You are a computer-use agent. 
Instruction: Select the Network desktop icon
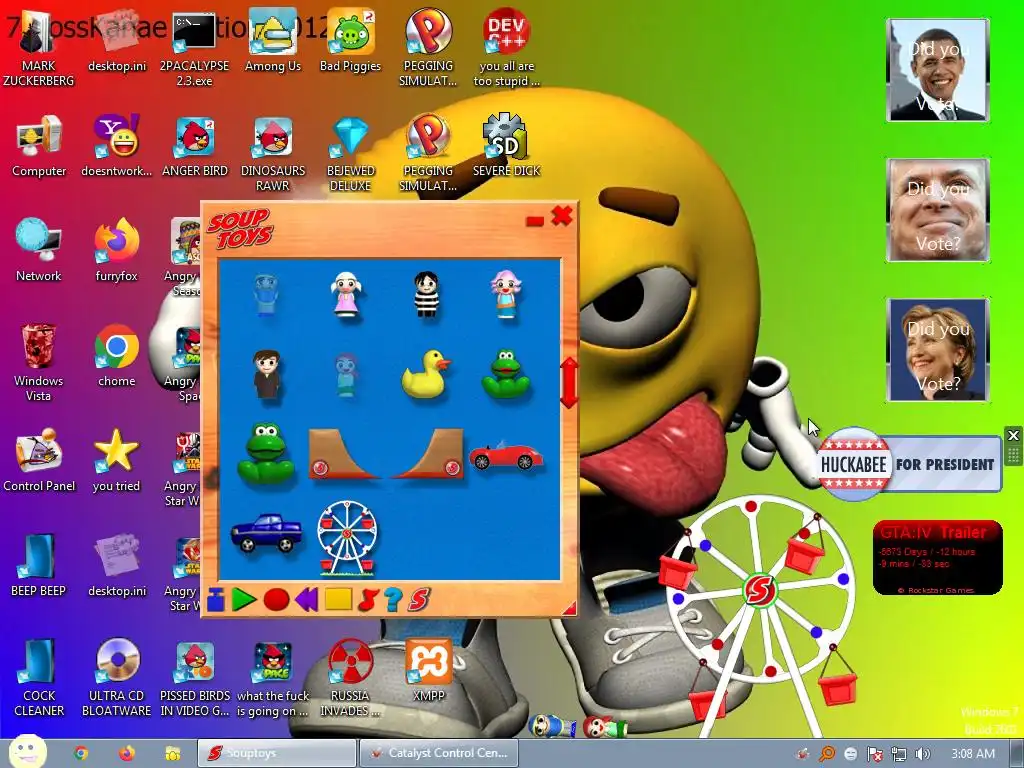point(39,251)
